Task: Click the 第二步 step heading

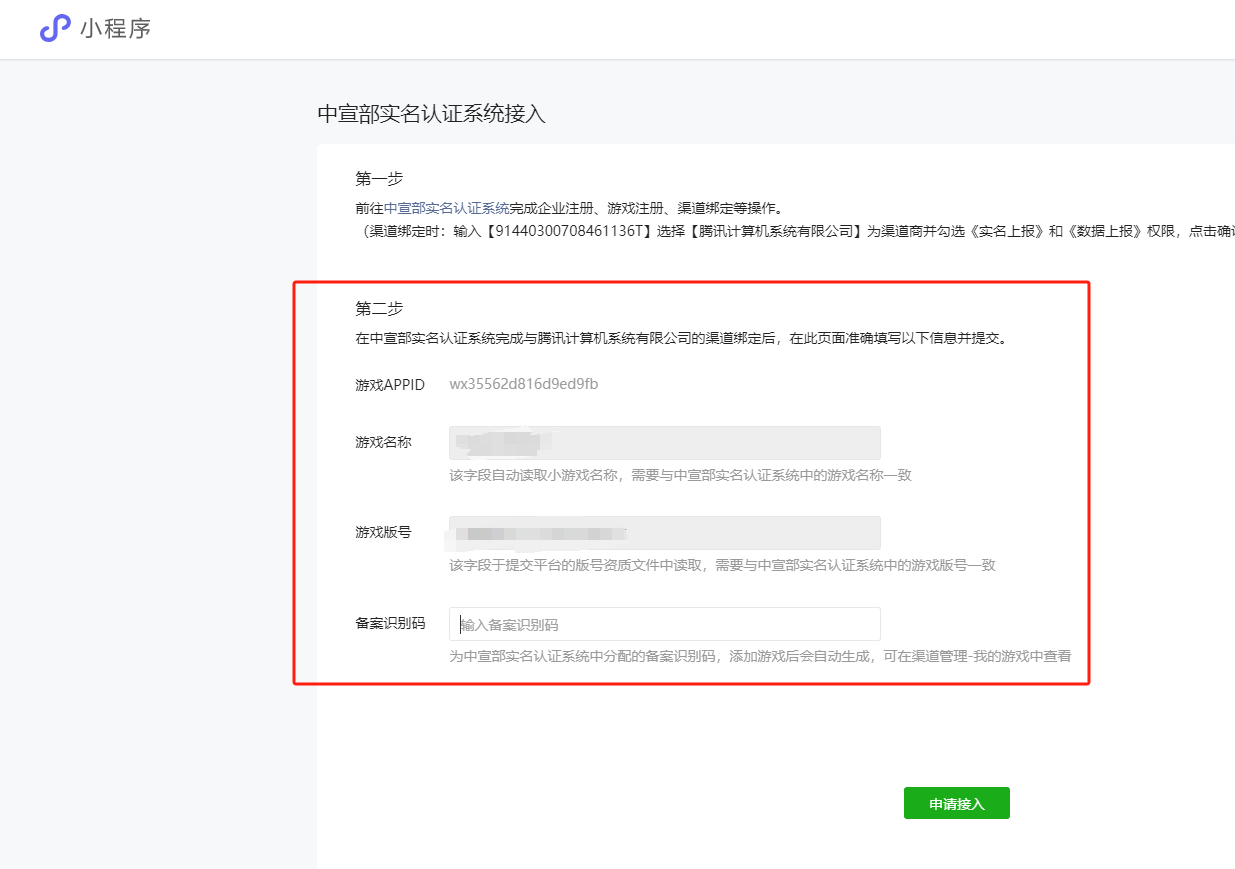Action: click(x=379, y=309)
